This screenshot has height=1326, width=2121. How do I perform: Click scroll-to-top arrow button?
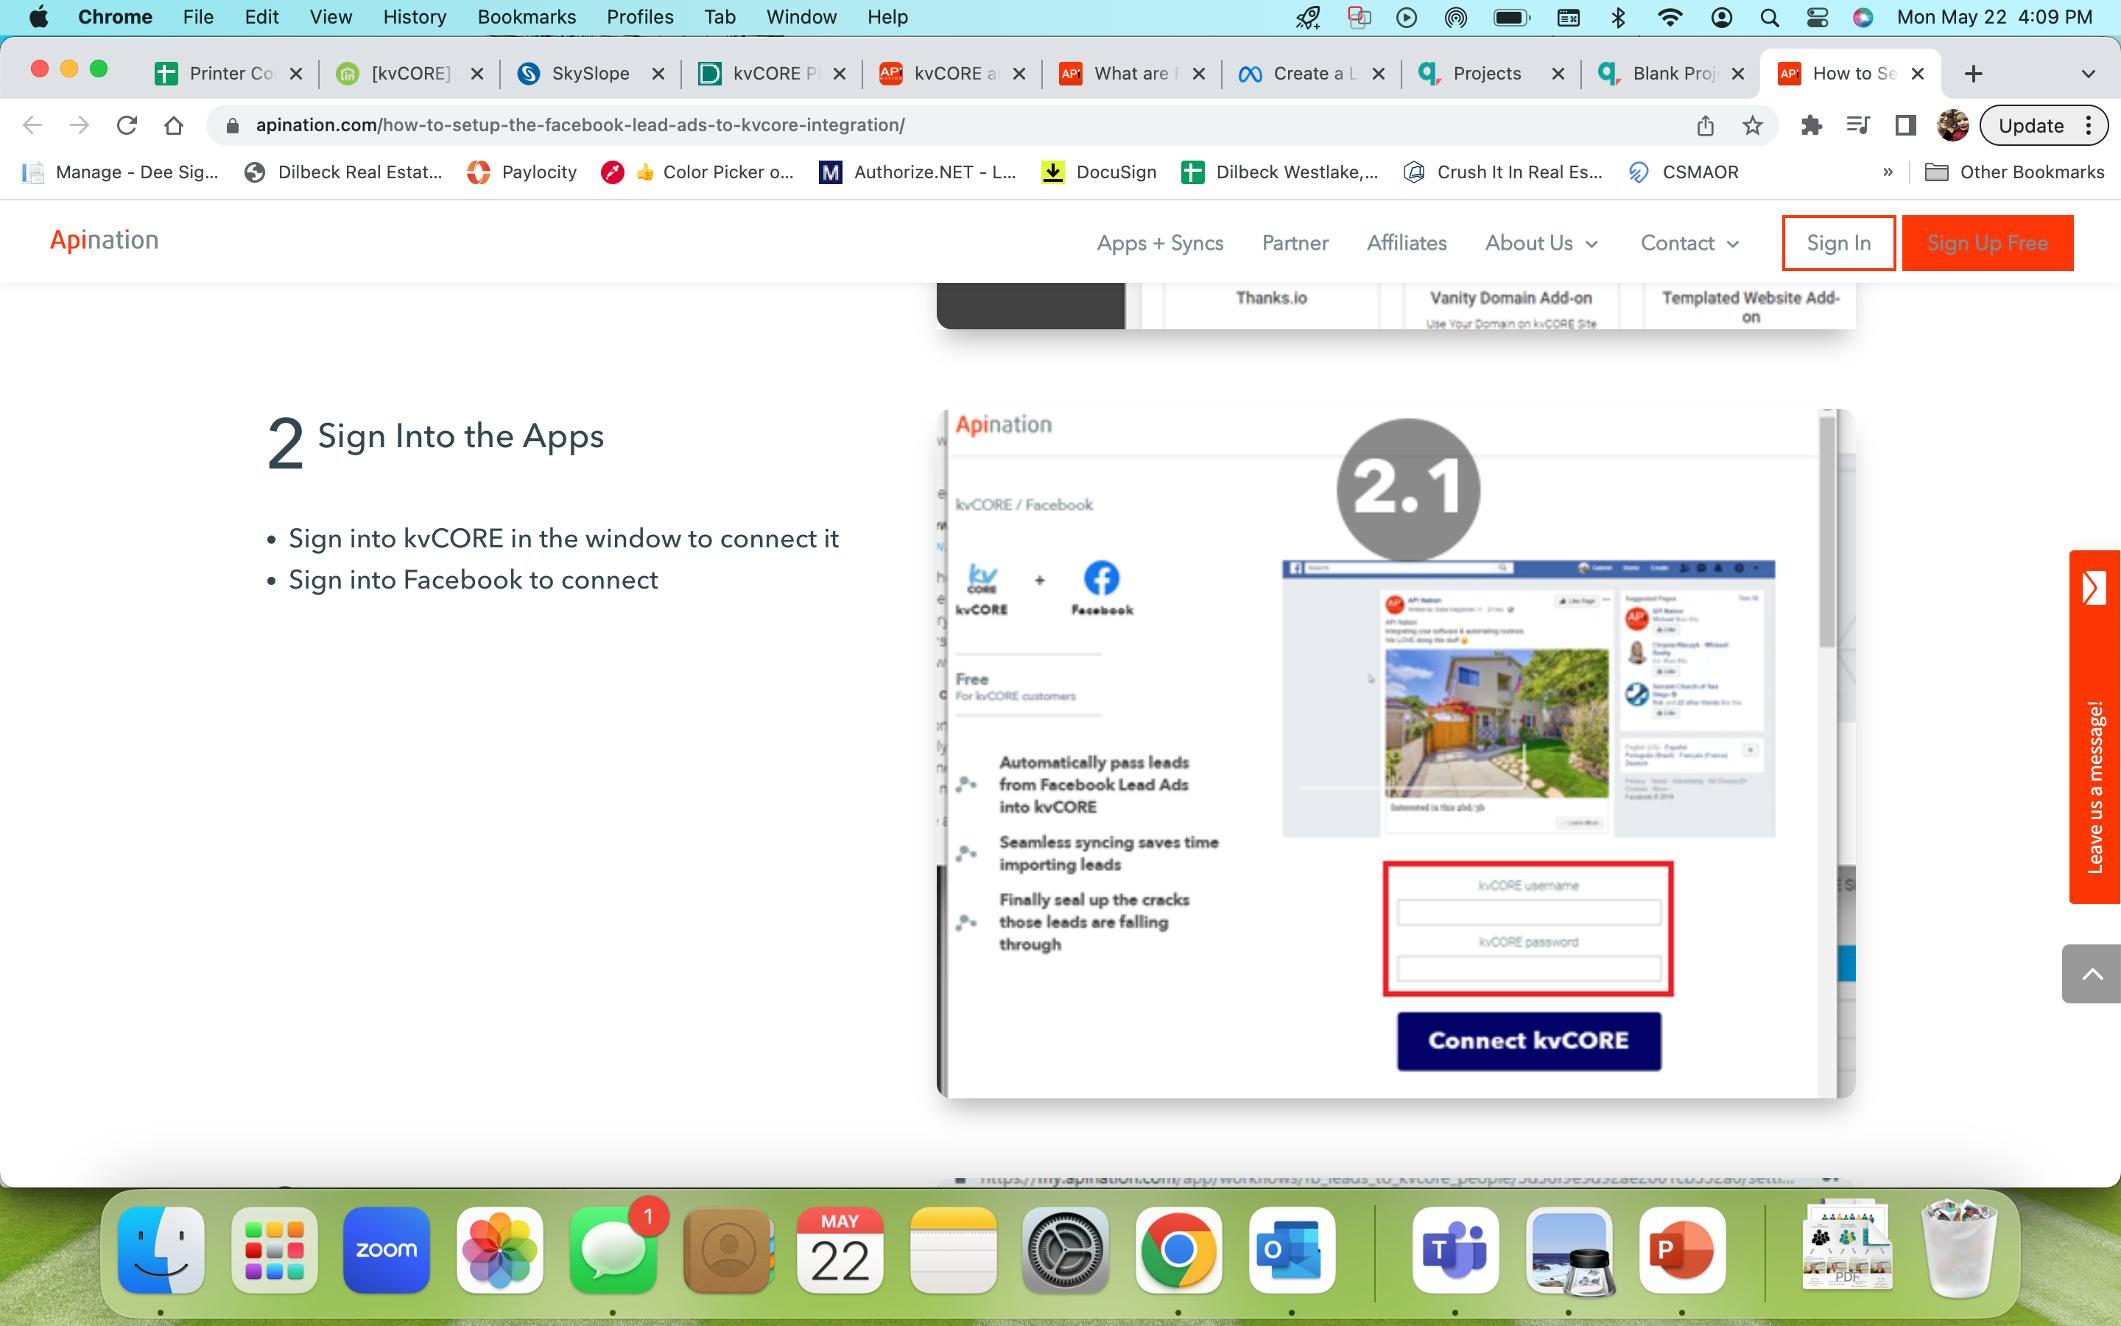pyautogui.click(x=2091, y=974)
